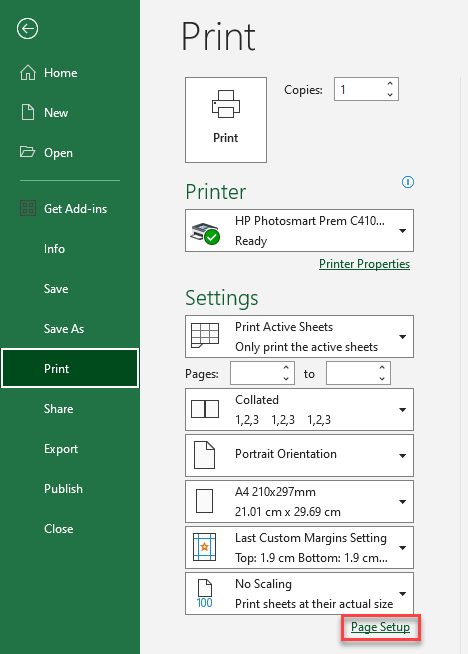Increase the ending page number
The width and height of the screenshot is (468, 654).
pos(382,368)
